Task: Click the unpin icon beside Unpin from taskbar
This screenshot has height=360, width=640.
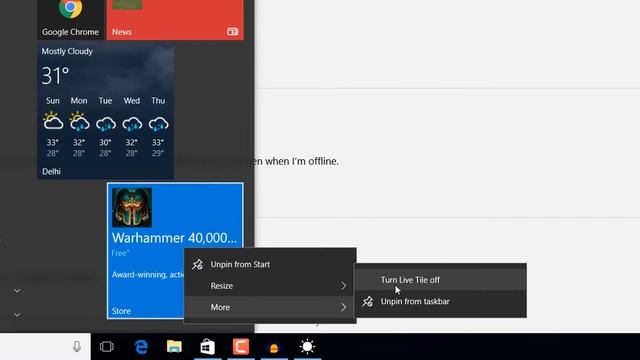Action: (x=367, y=302)
